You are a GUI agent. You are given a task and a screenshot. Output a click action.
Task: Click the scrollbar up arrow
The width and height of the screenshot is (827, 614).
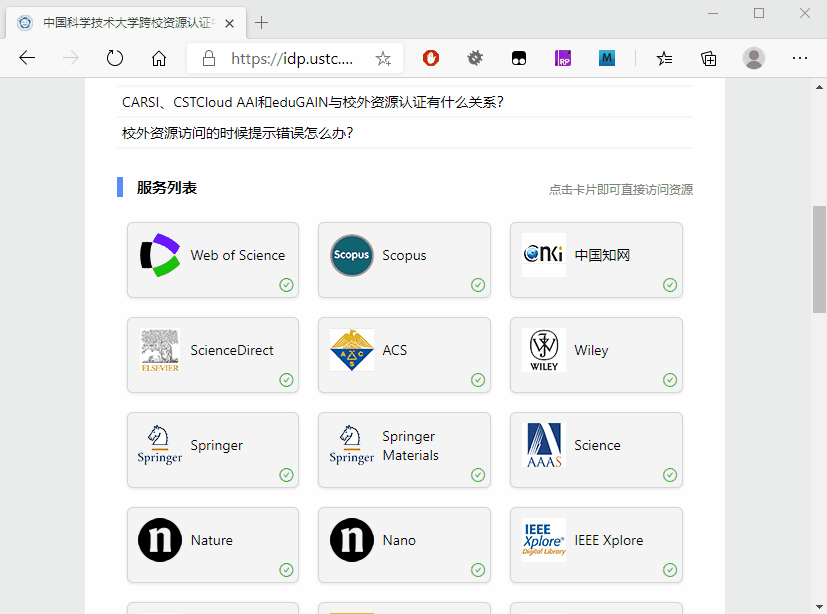[819, 87]
